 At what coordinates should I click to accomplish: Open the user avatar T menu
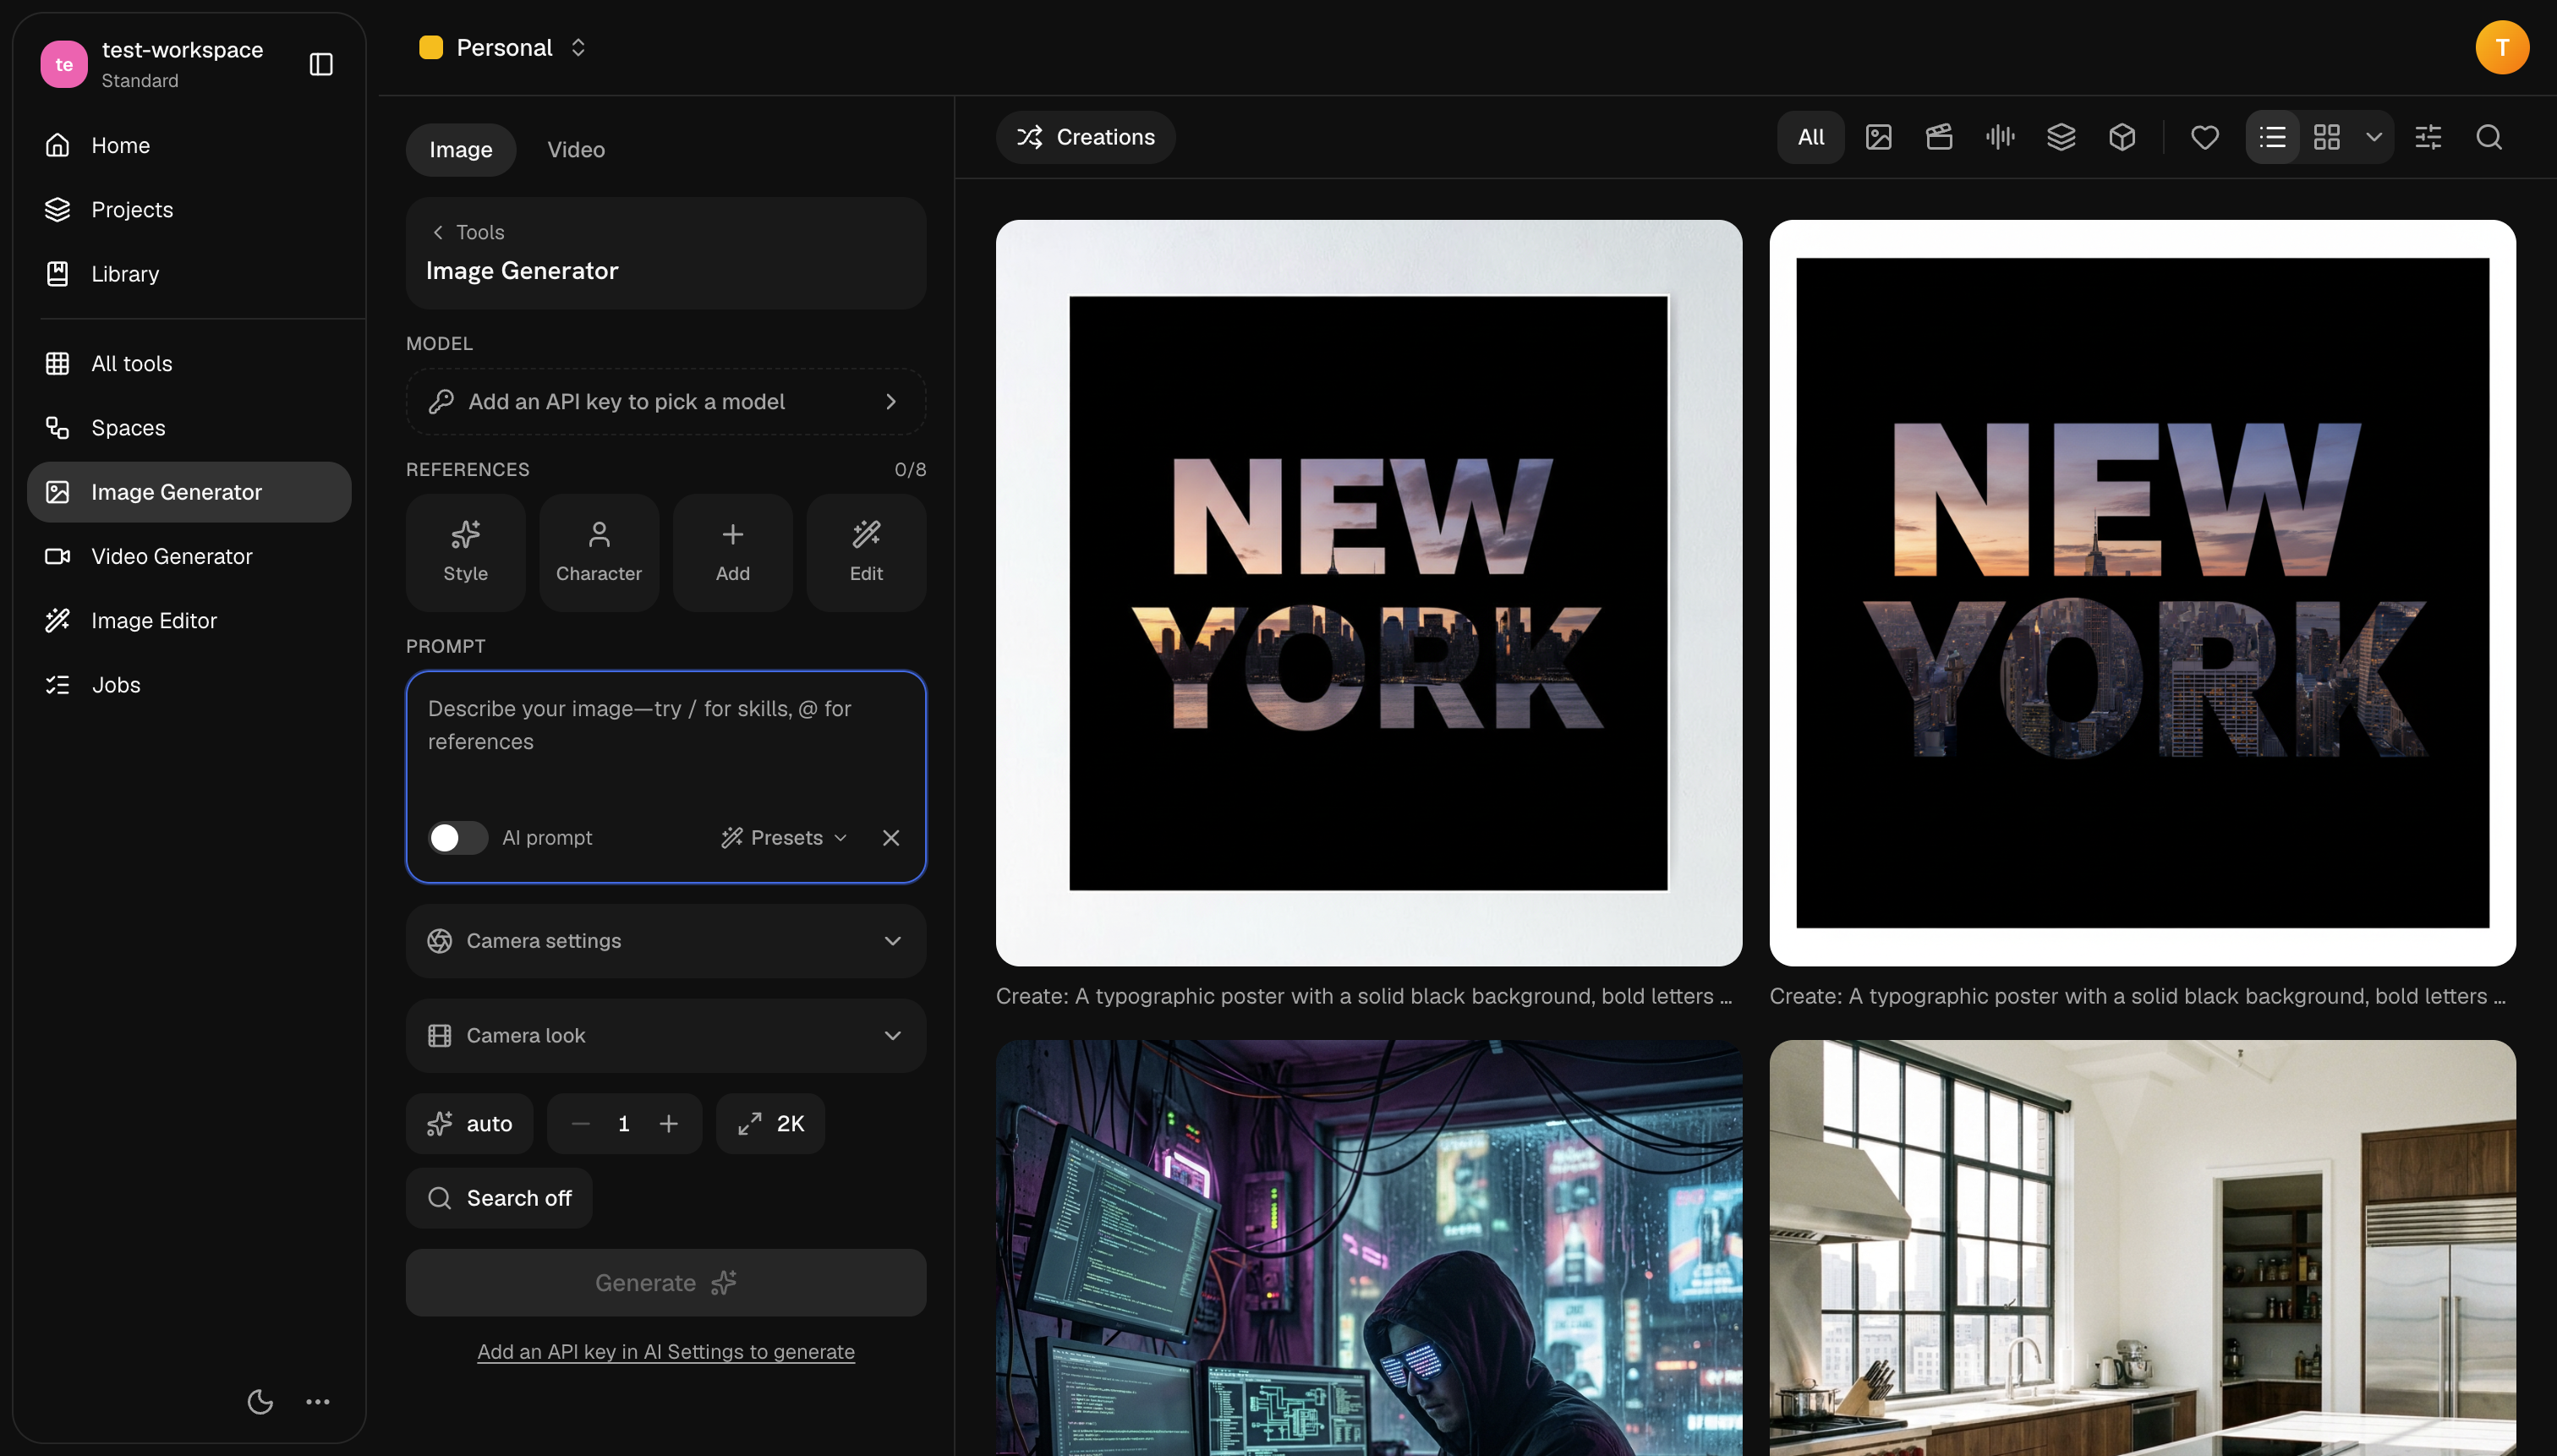[2501, 47]
